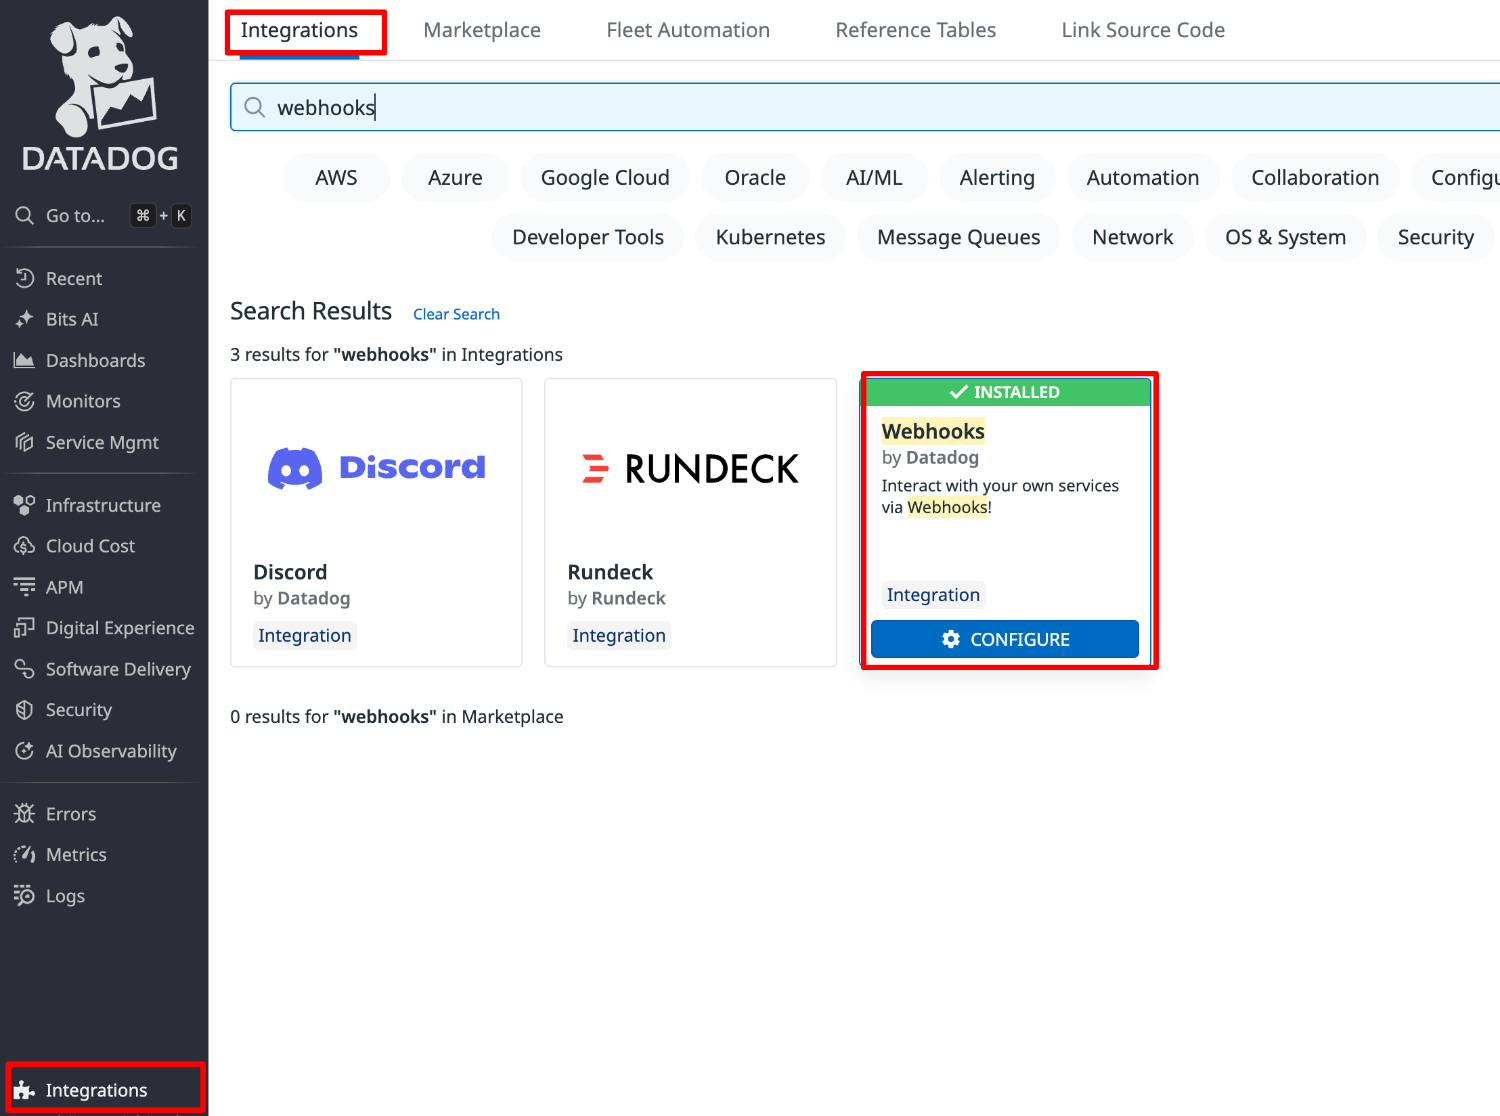1500x1116 pixels.
Task: Click the Software Delivery icon
Action: (x=25, y=669)
